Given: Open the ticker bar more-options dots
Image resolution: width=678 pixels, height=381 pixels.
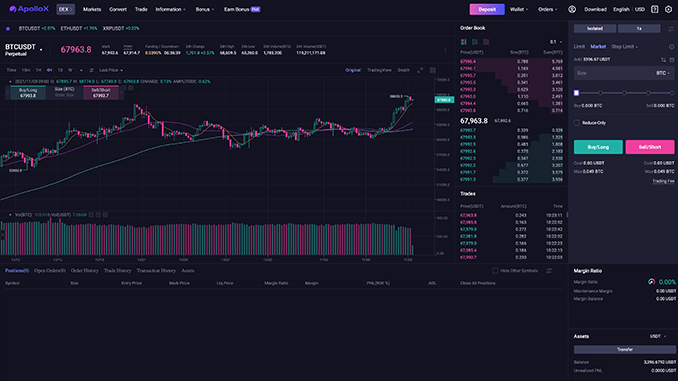Looking at the screenshot, I should 445,50.
